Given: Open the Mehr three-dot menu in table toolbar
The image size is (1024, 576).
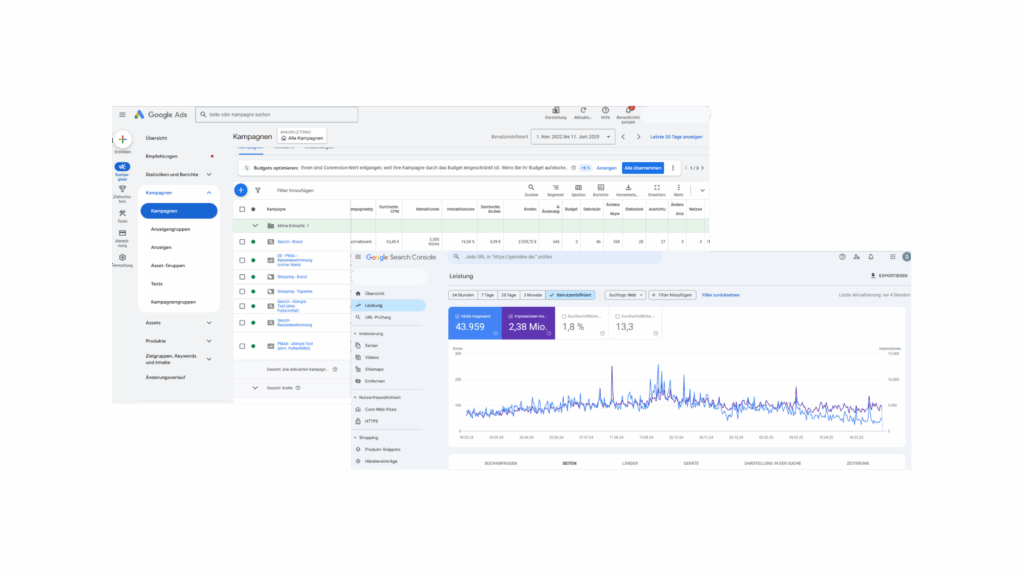Looking at the screenshot, I should [679, 187].
